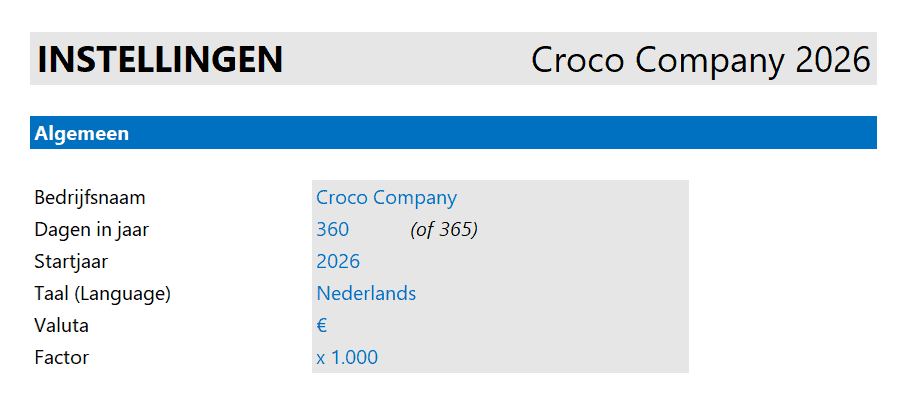
Task: Select the Valuta label
Action: pyautogui.click(x=62, y=326)
